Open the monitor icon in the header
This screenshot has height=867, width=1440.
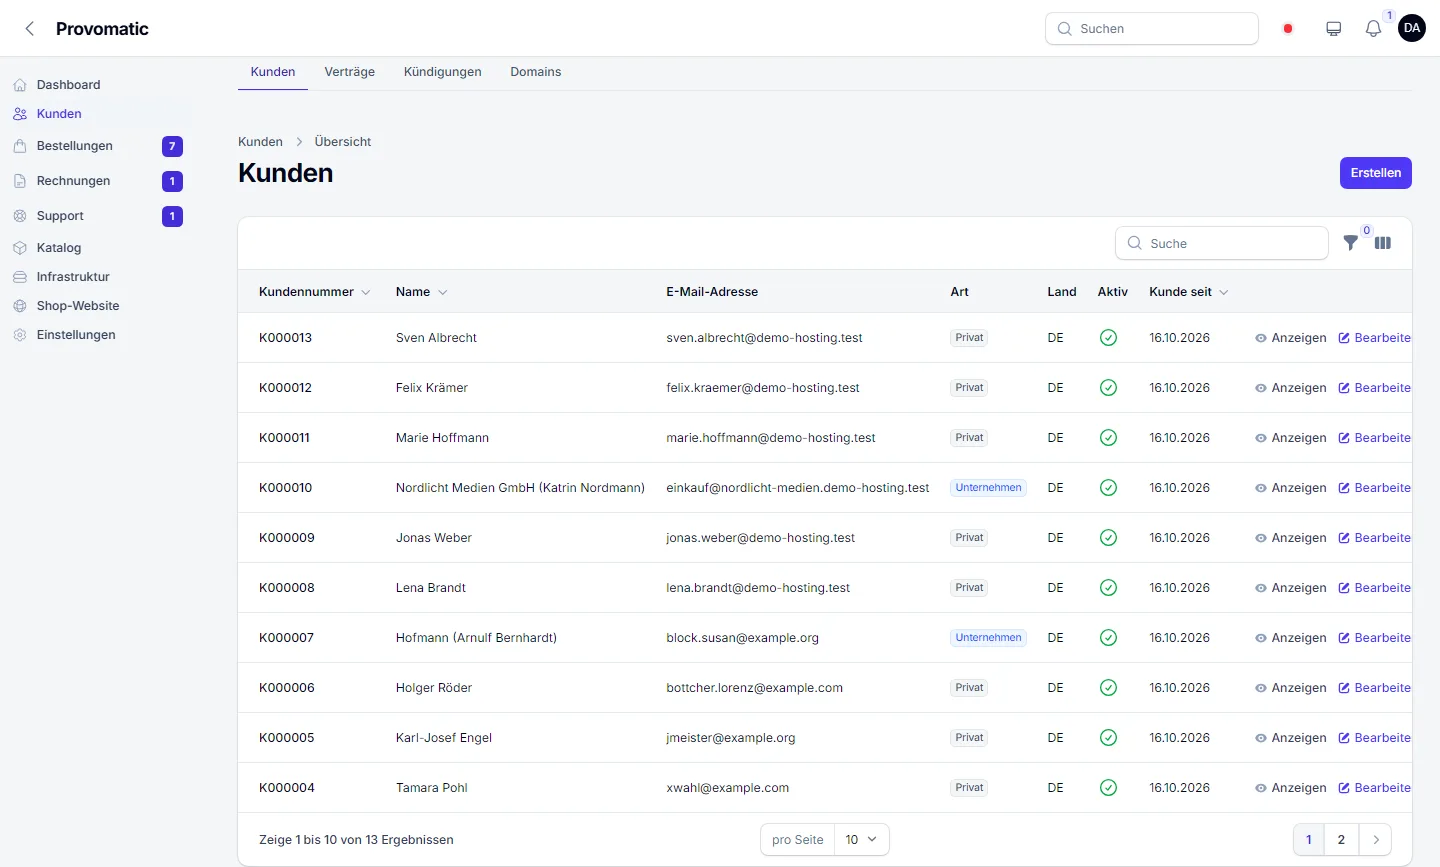click(x=1334, y=29)
